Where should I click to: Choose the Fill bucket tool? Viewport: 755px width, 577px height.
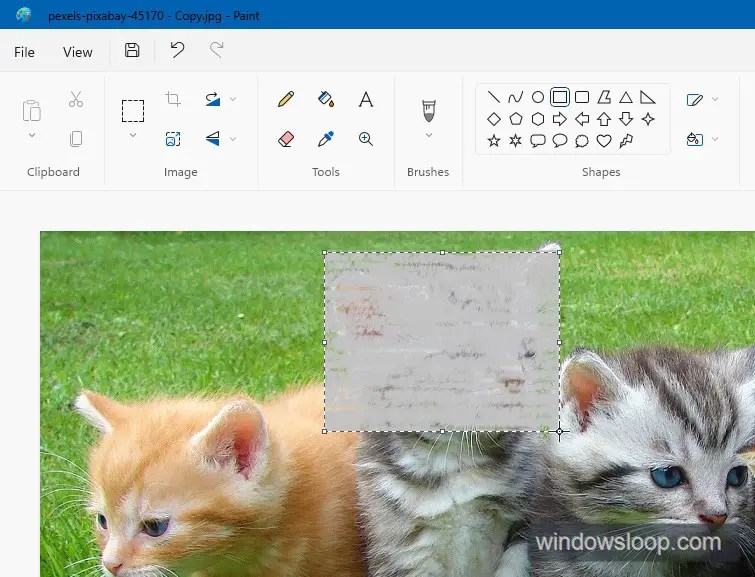pyautogui.click(x=326, y=99)
